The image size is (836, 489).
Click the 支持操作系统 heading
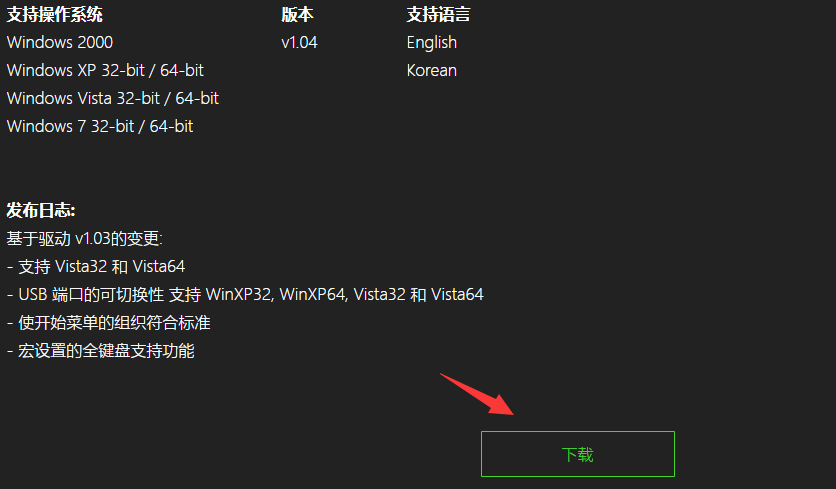pyautogui.click(x=54, y=14)
